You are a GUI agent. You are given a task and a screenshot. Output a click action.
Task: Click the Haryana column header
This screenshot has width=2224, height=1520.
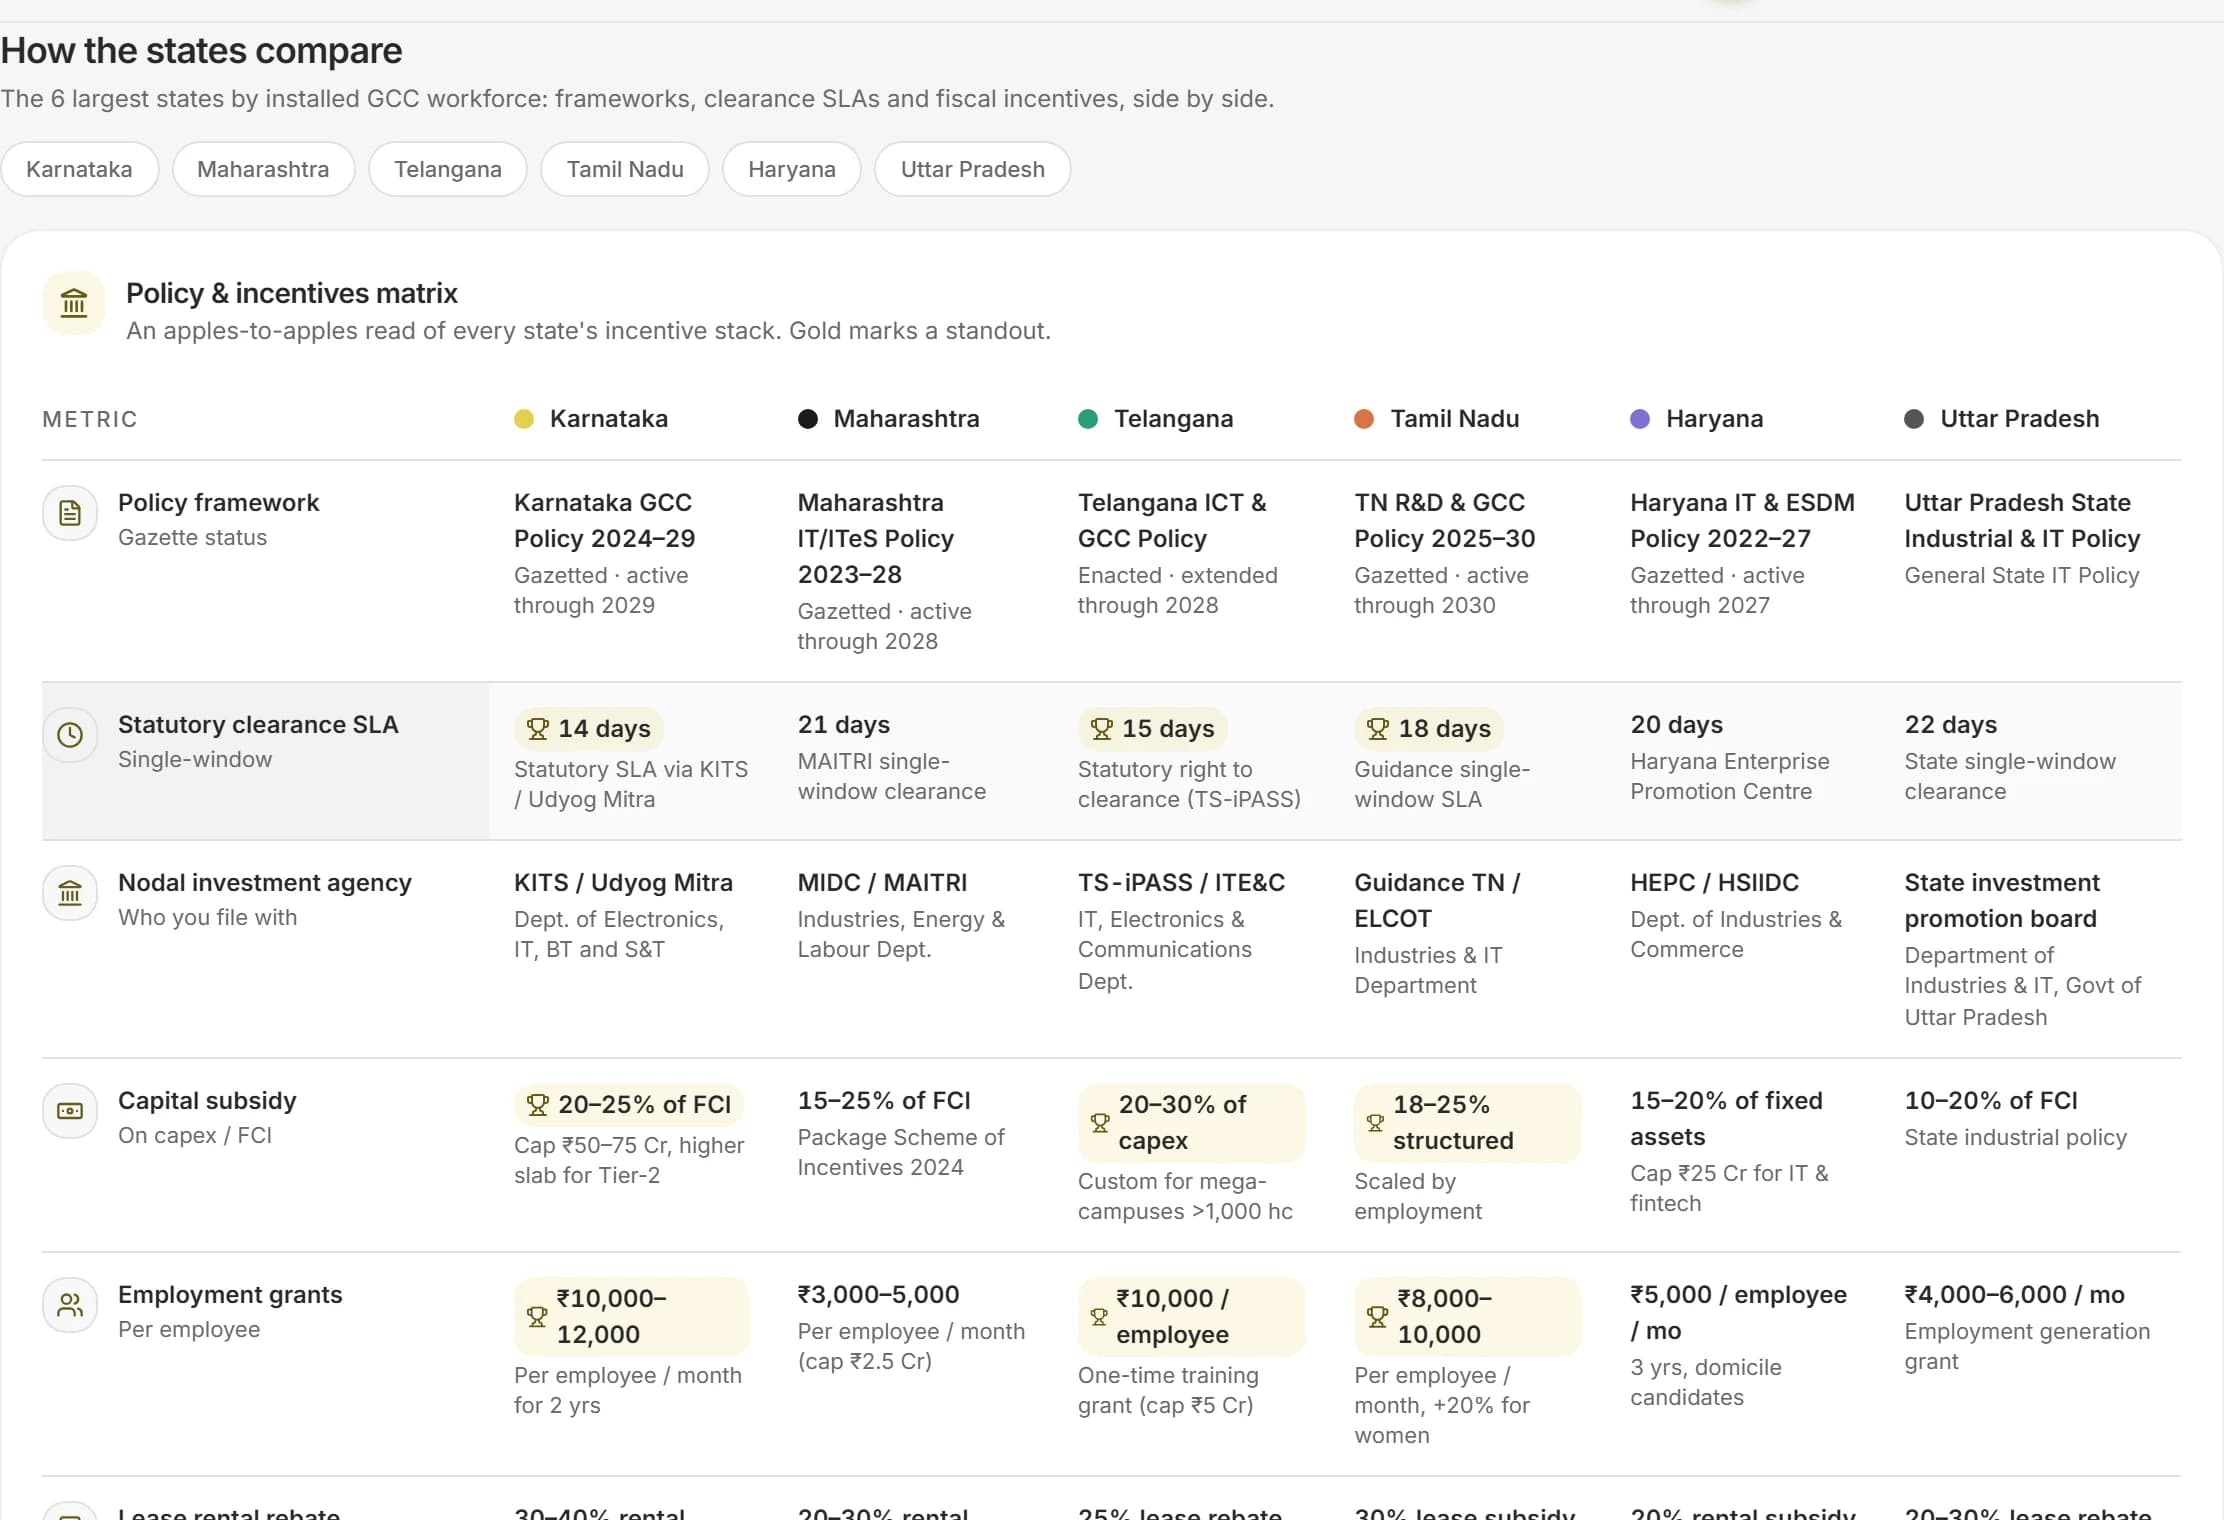pos(1697,419)
